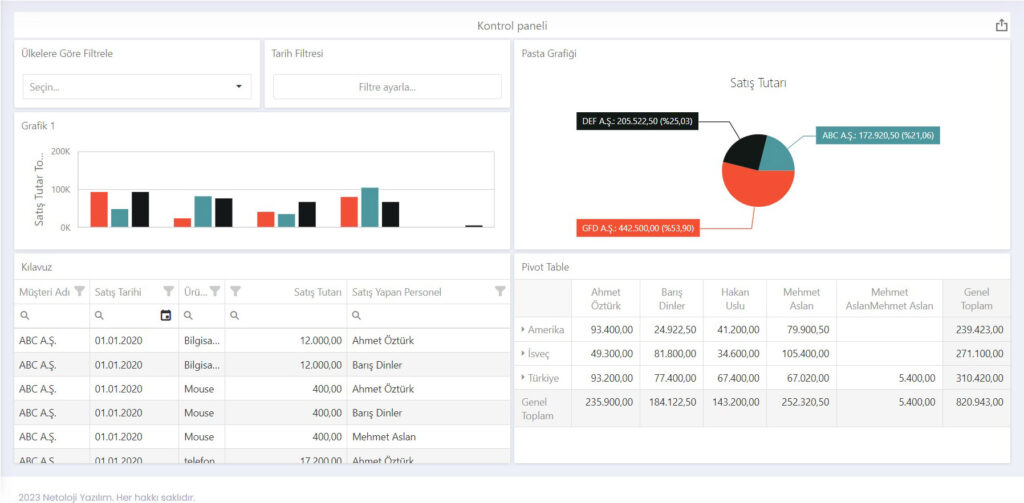Screen dimensions: 1024x503
Task: Click the Satış Tutarı column filter funnel
Action: tap(236, 292)
